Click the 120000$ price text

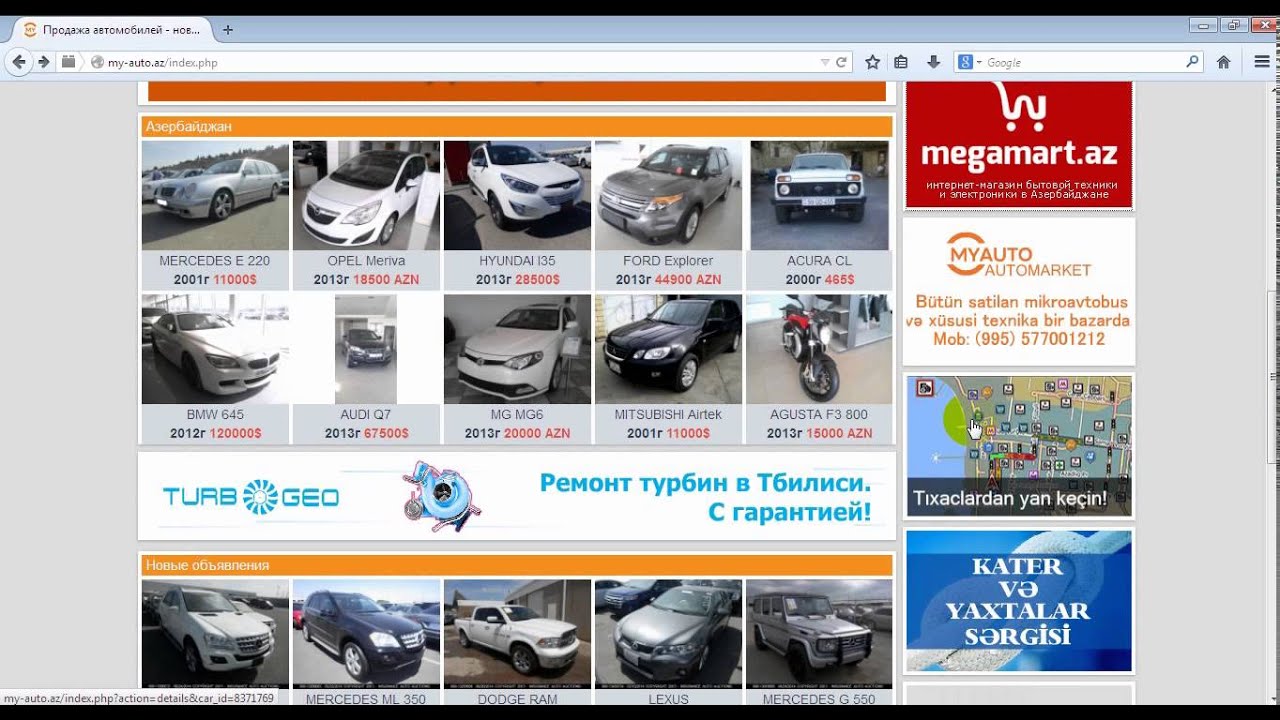(x=234, y=434)
